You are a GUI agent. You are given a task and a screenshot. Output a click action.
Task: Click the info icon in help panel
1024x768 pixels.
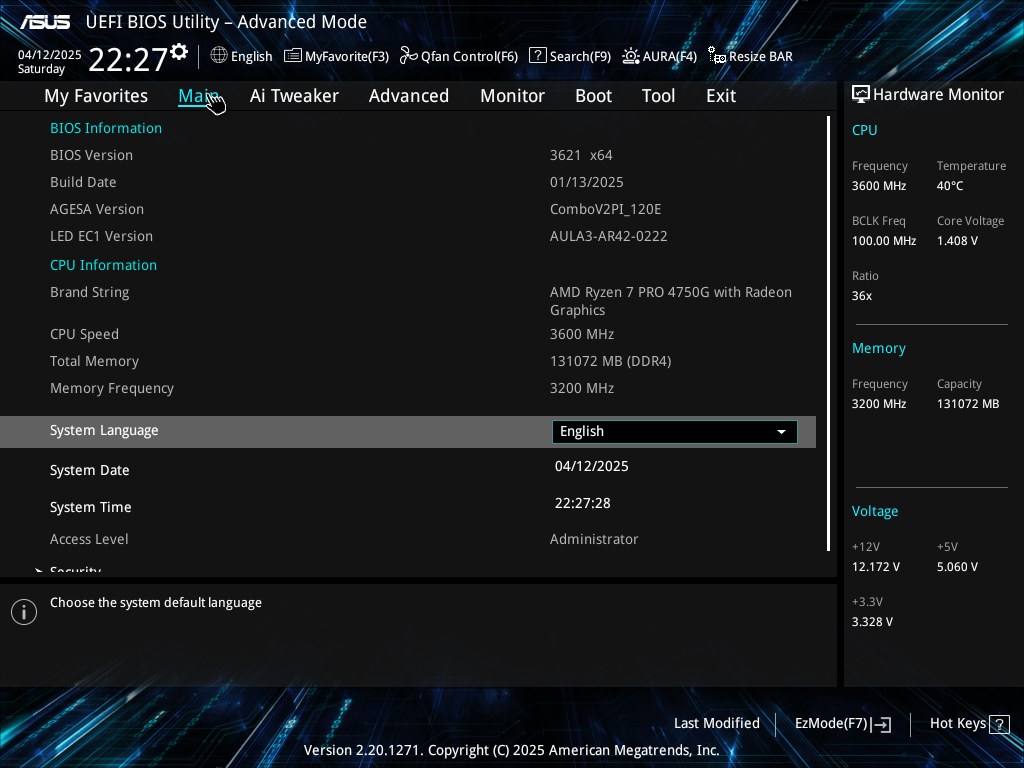pyautogui.click(x=24, y=612)
